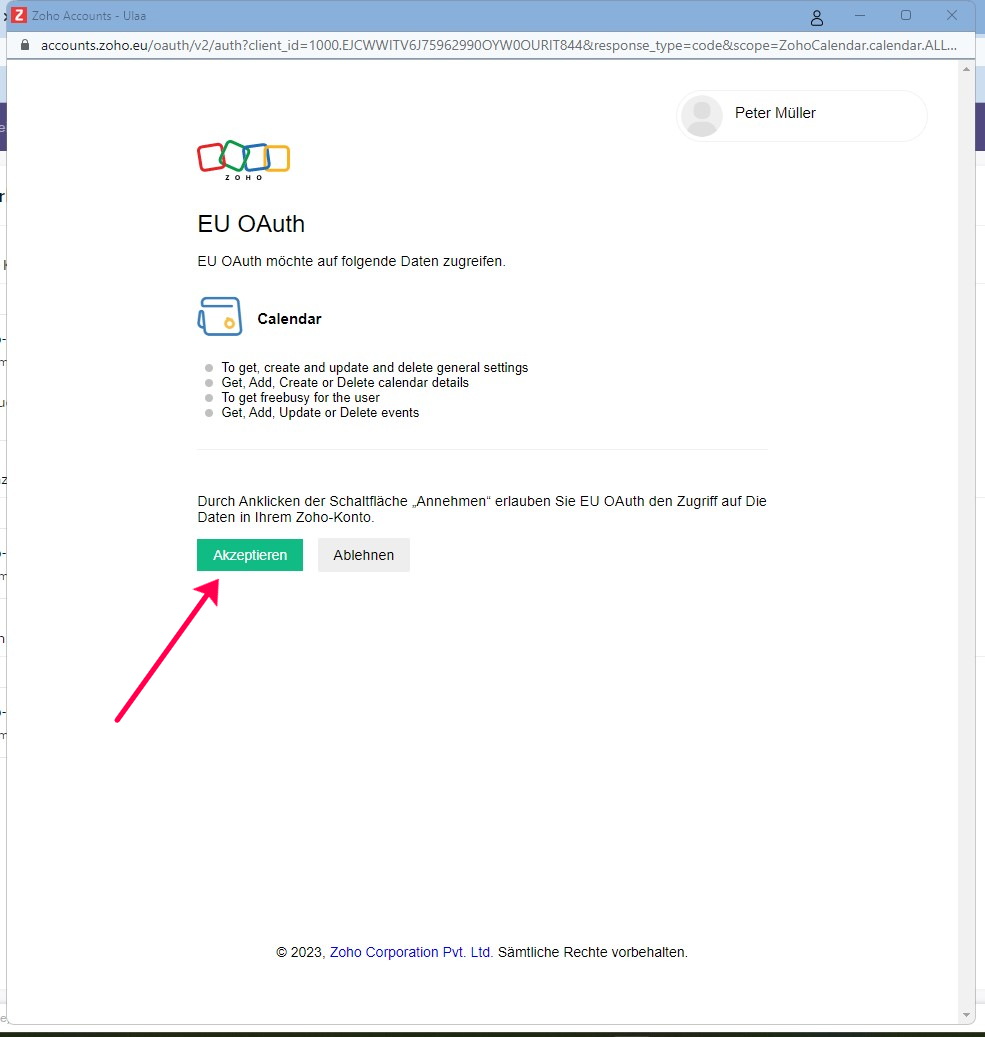
Task: Open the Zoho Corporation Pvt. Ltd. link
Action: (x=411, y=952)
